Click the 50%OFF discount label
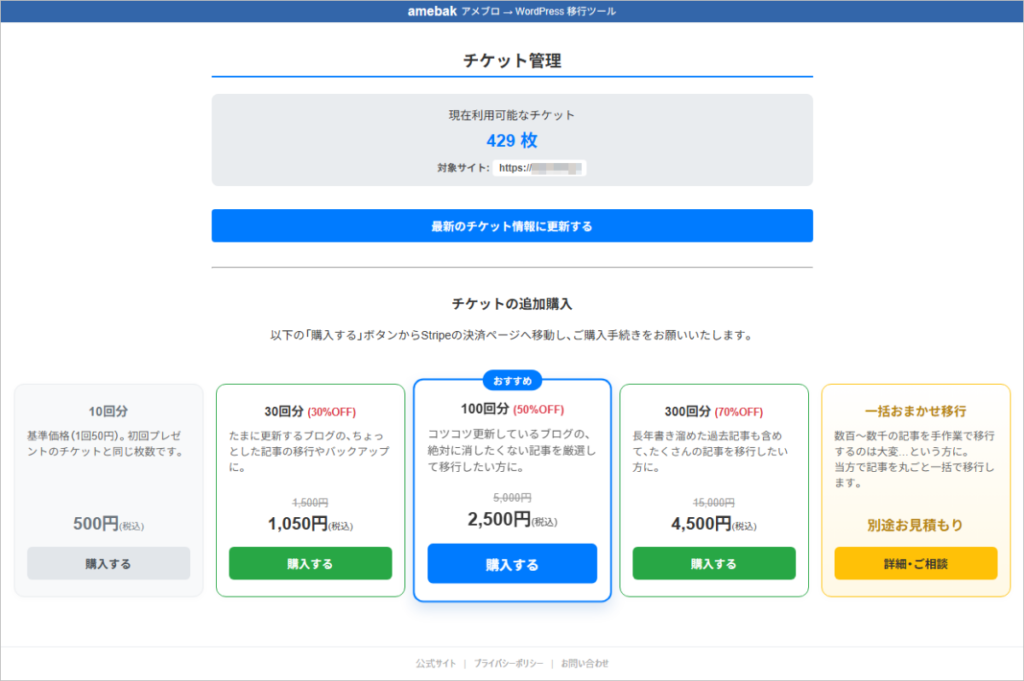 pyautogui.click(x=538, y=410)
